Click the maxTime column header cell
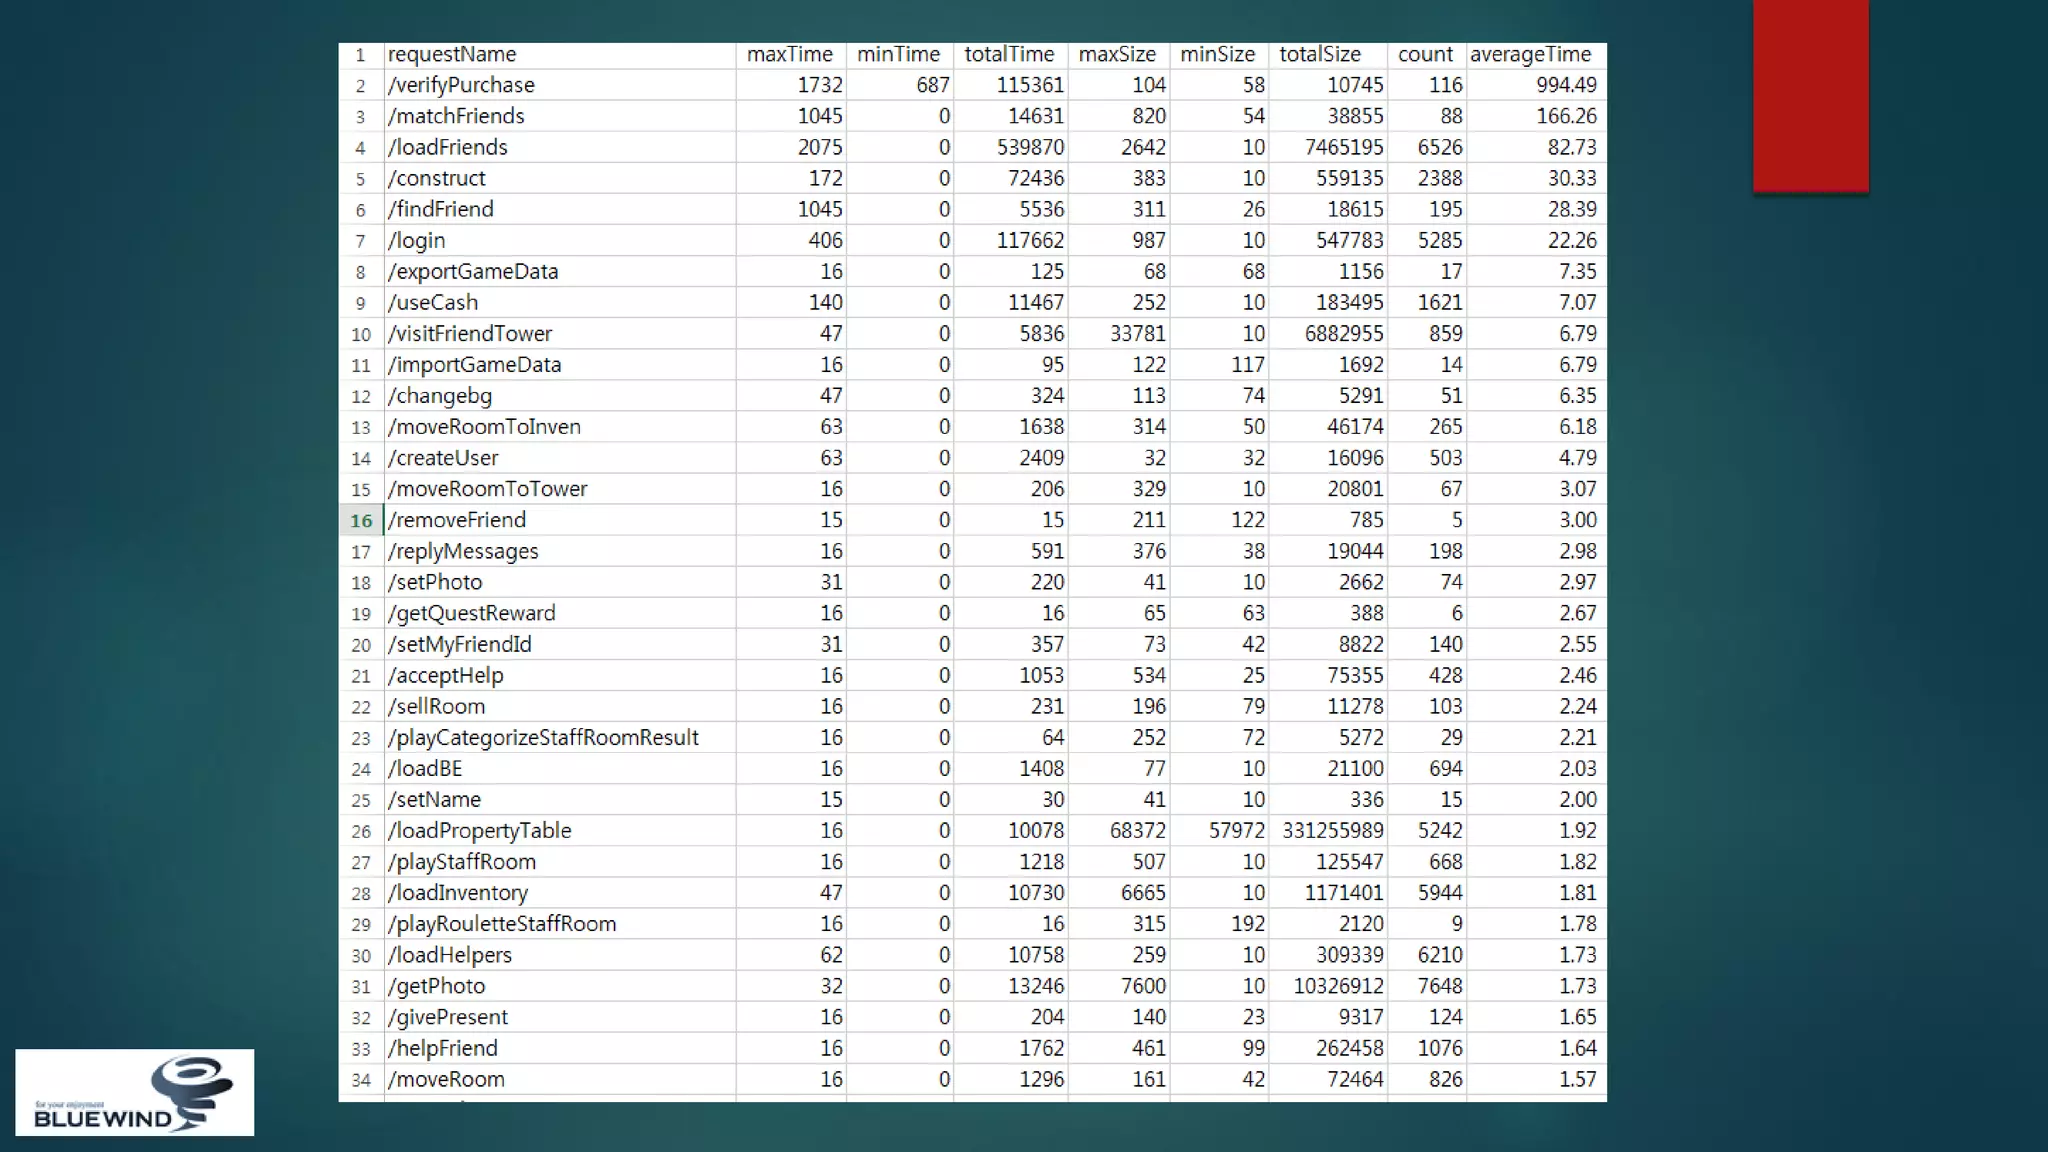The height and width of the screenshot is (1152, 2048). [x=790, y=54]
